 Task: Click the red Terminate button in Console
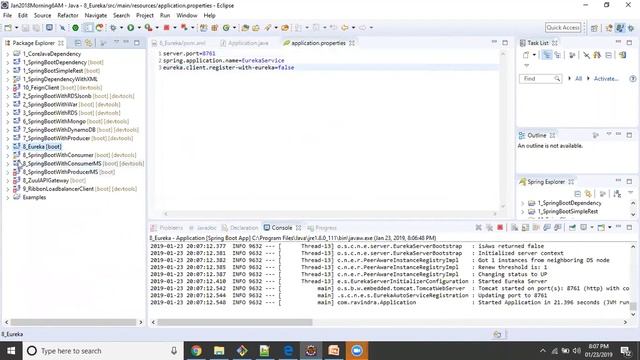click(500, 227)
